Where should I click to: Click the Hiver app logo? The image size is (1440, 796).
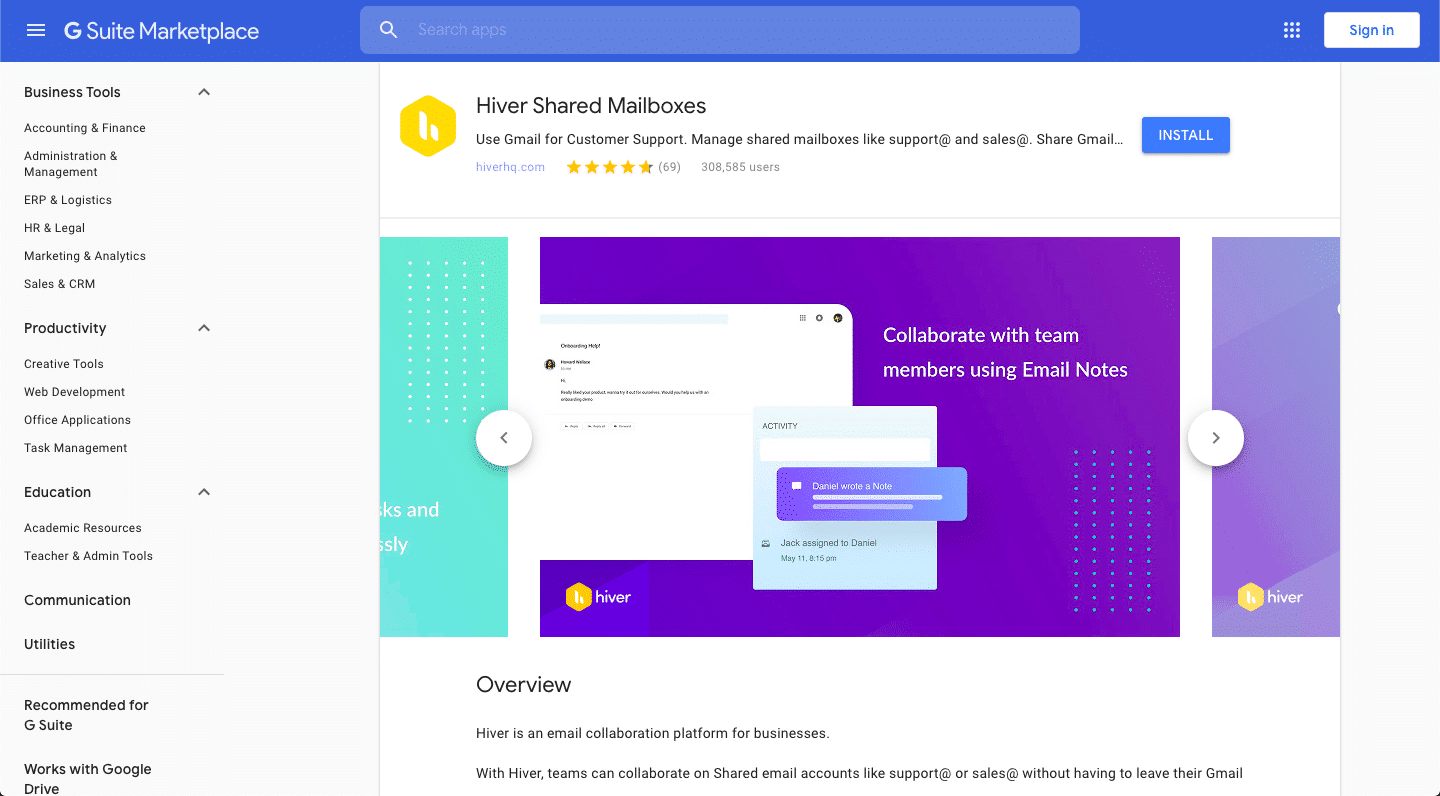click(x=428, y=126)
